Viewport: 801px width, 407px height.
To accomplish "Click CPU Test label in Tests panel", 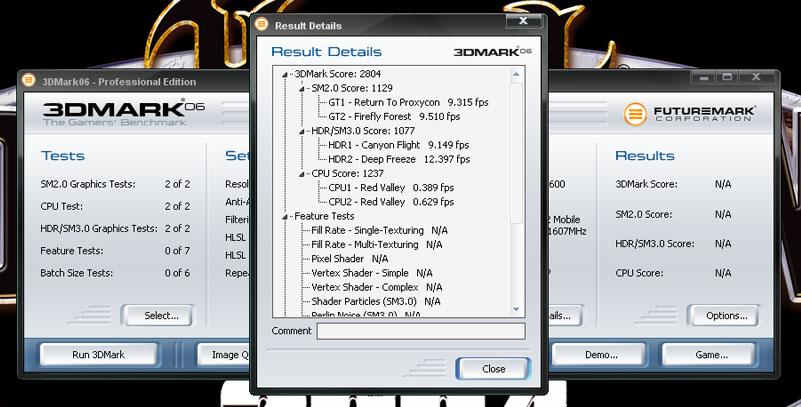I will pos(61,206).
